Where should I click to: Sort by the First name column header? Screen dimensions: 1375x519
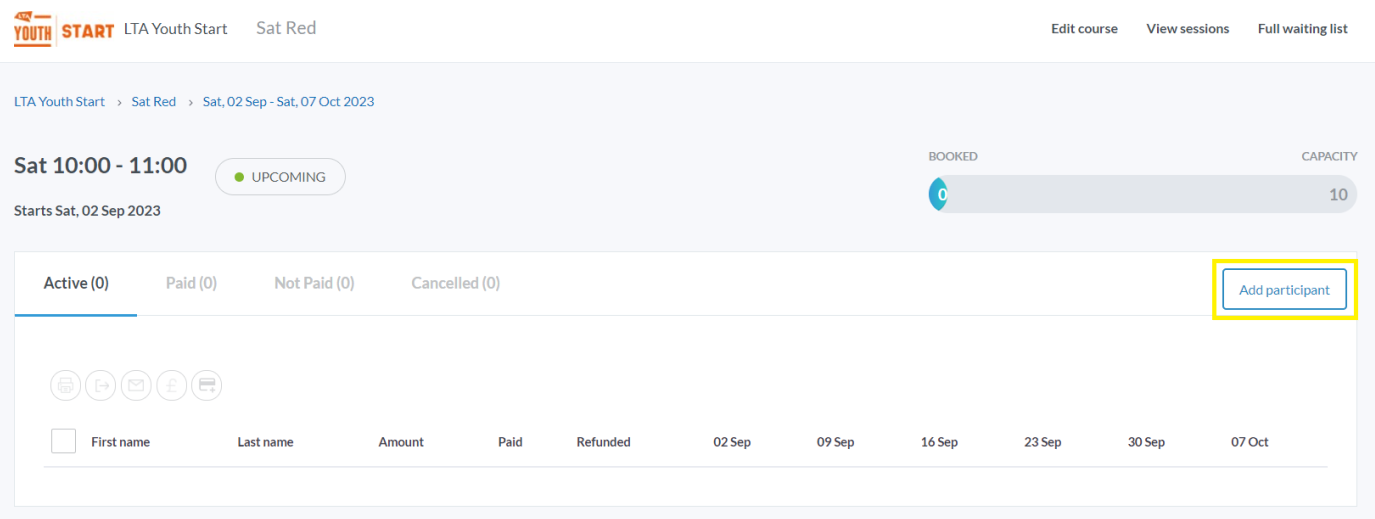[121, 442]
